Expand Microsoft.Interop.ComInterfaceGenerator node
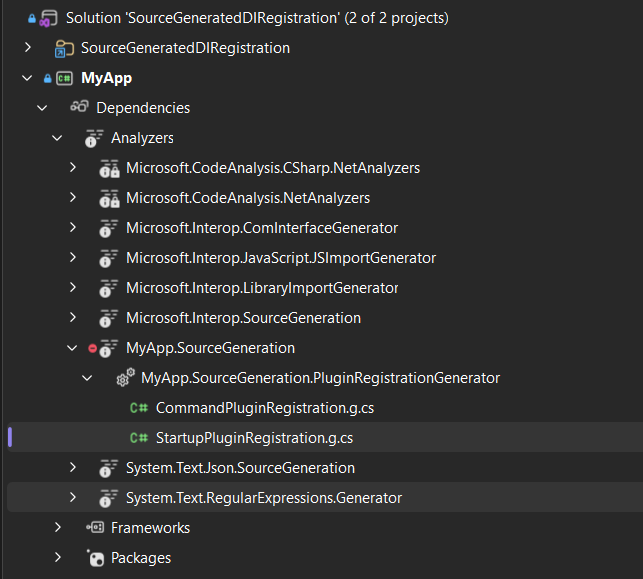Image resolution: width=643 pixels, height=579 pixels. tap(73, 227)
